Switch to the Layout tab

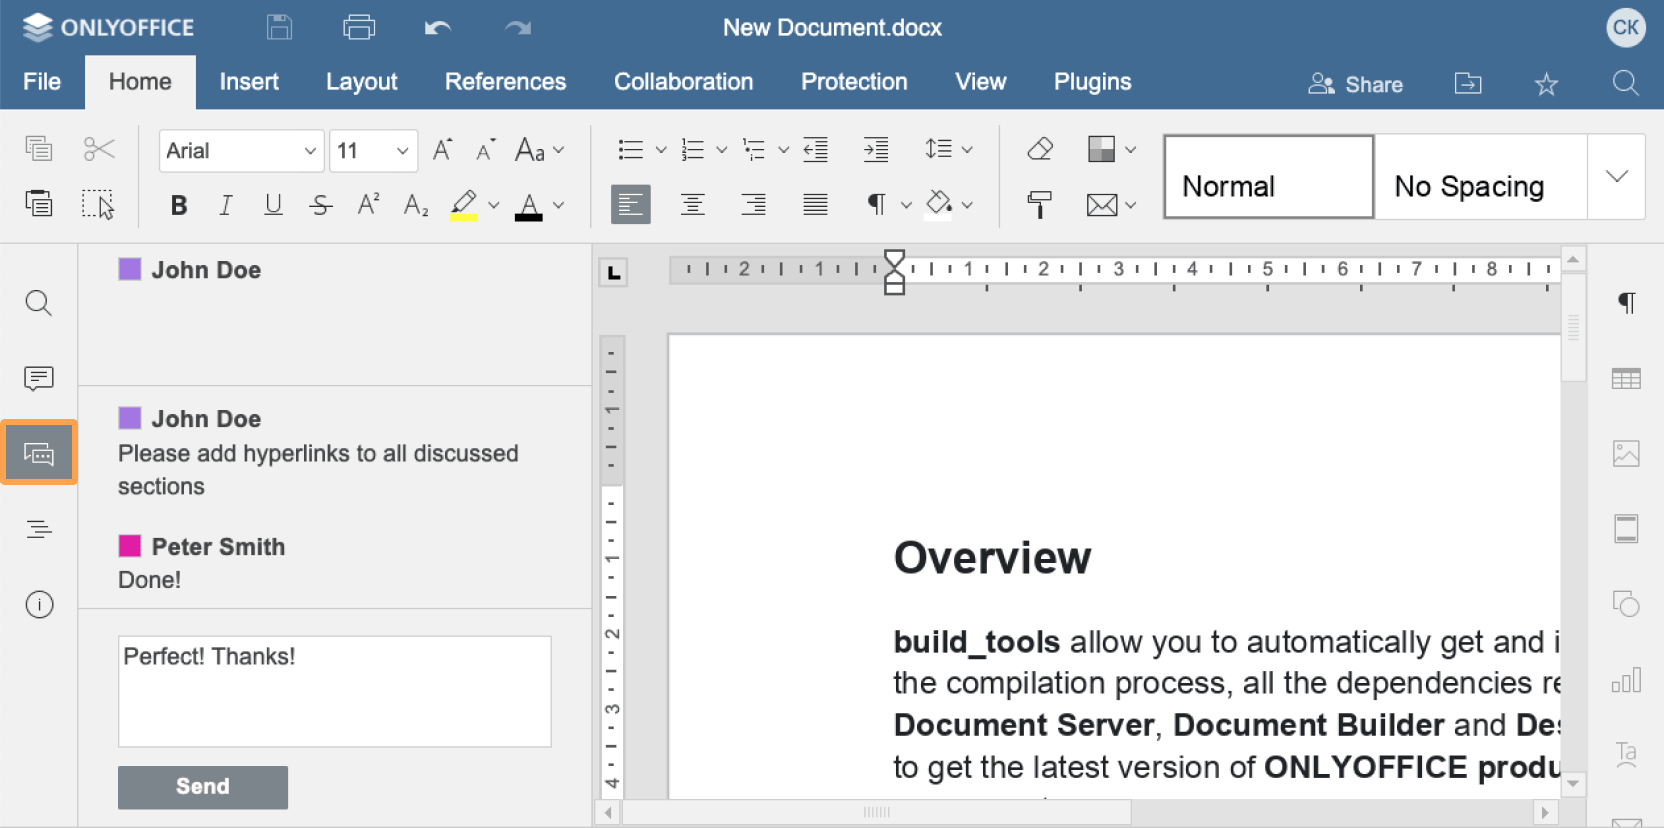pyautogui.click(x=361, y=82)
